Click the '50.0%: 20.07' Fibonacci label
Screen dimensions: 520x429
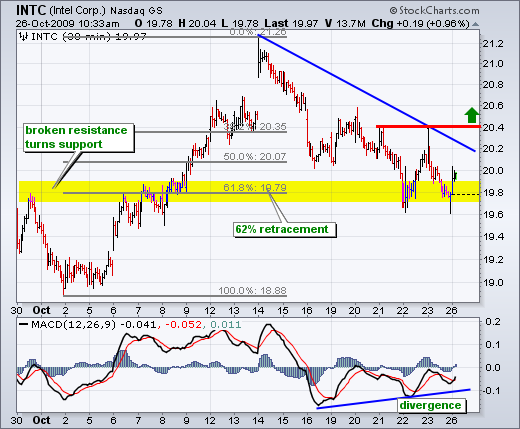click(255, 156)
